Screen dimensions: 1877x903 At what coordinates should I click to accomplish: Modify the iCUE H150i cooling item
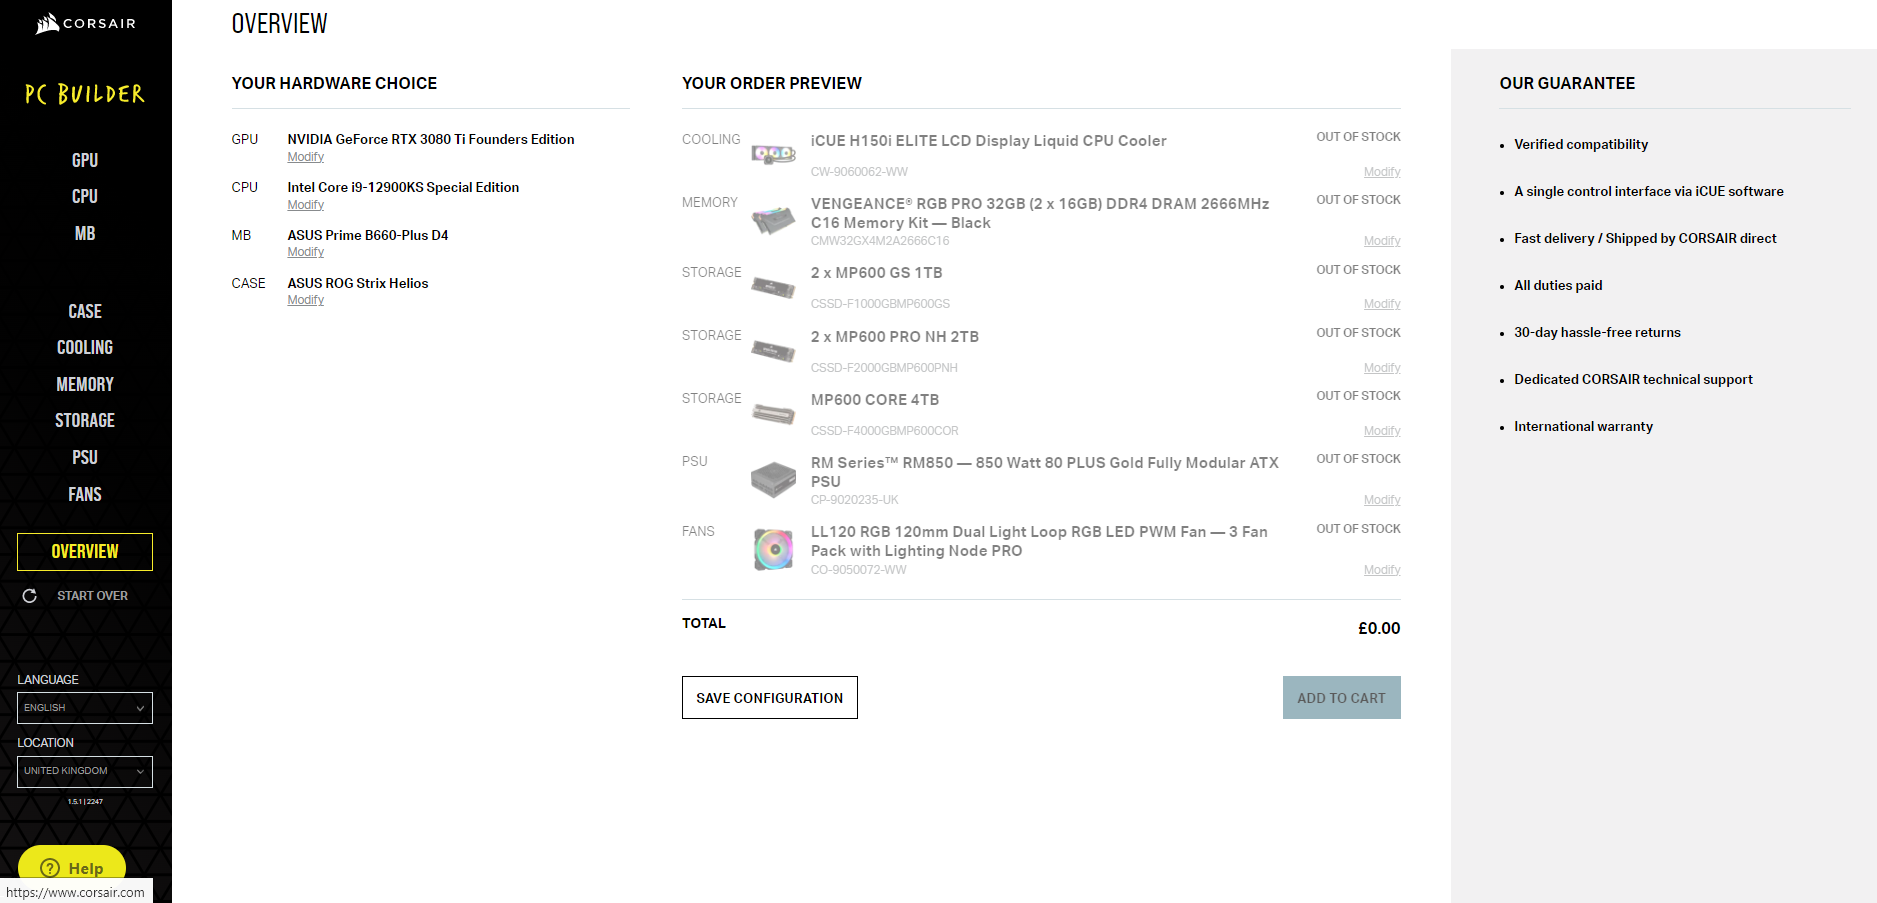click(1382, 172)
